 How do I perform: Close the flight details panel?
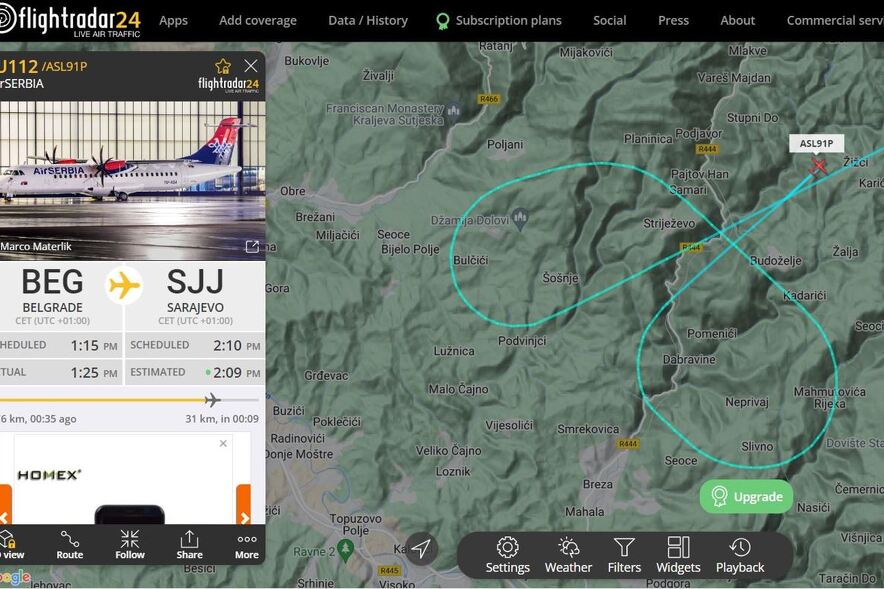tap(251, 66)
